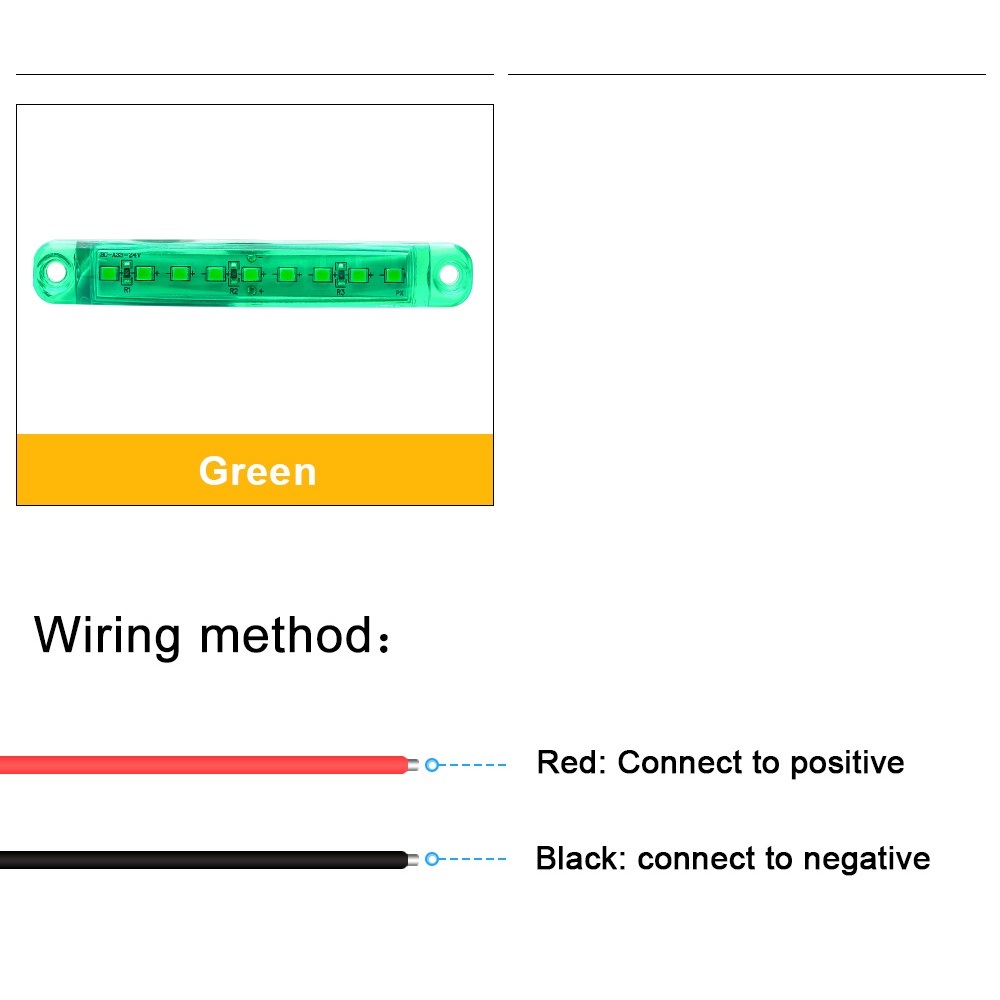Screen dimensions: 1000x1000
Task: Click the left mounting hole of the green light
Action: pos(58,272)
